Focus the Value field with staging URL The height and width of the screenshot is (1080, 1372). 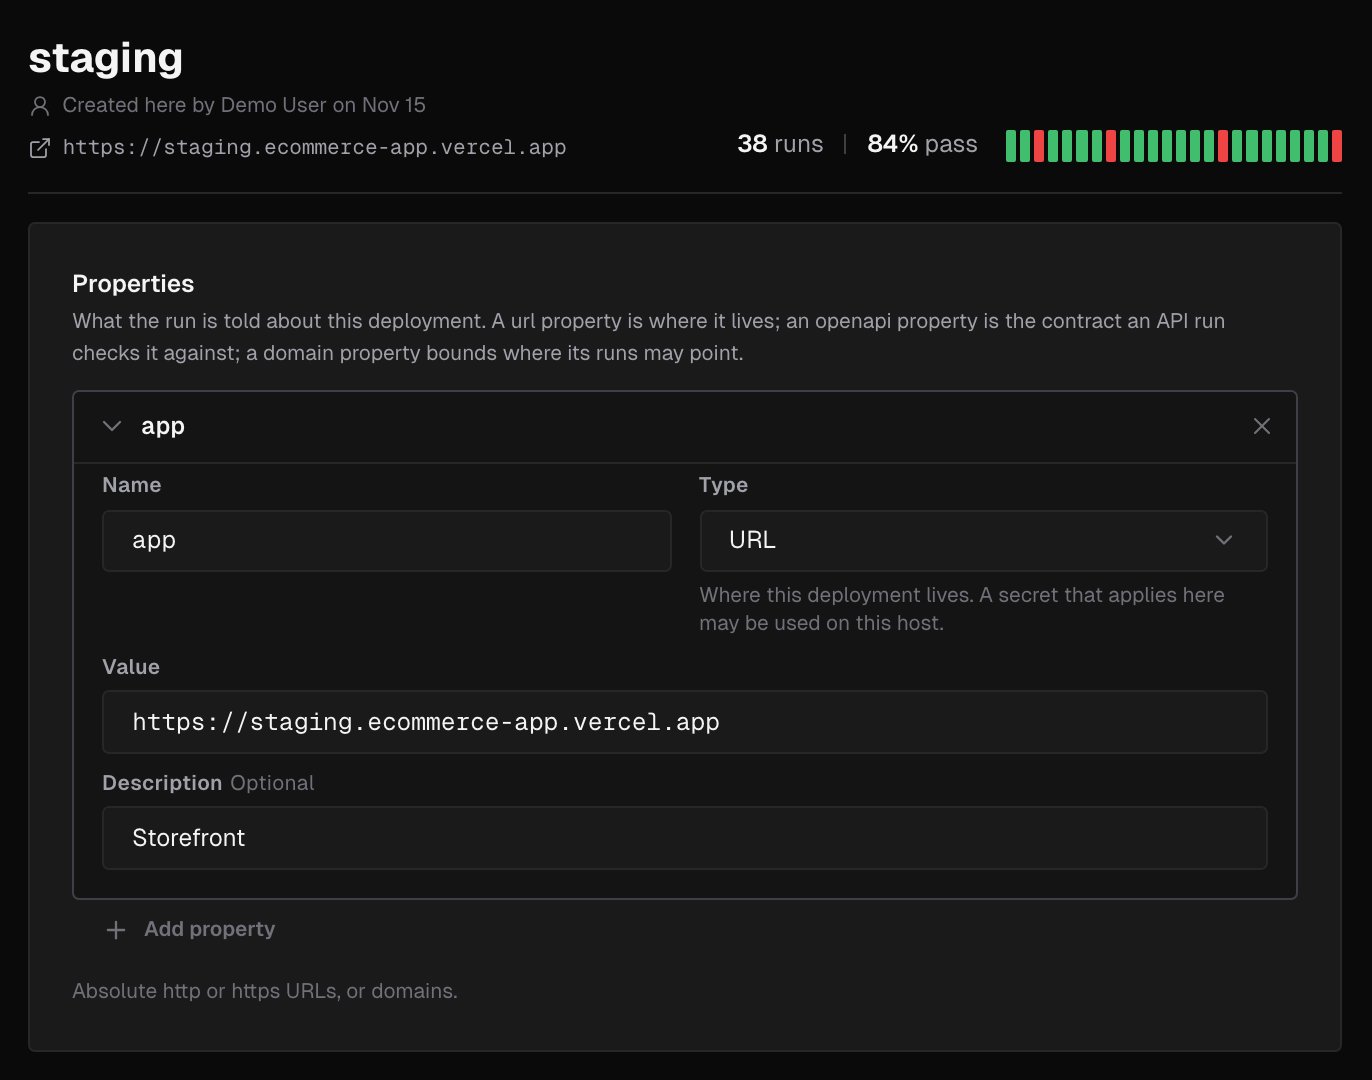click(684, 722)
